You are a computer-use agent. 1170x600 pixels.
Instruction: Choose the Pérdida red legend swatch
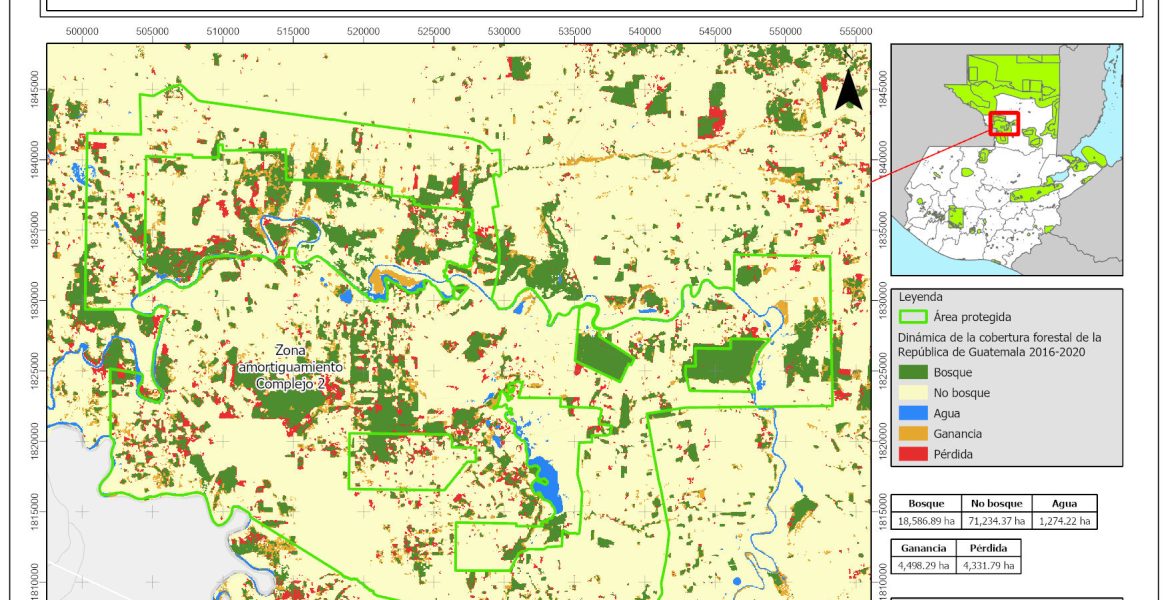[x=915, y=454]
